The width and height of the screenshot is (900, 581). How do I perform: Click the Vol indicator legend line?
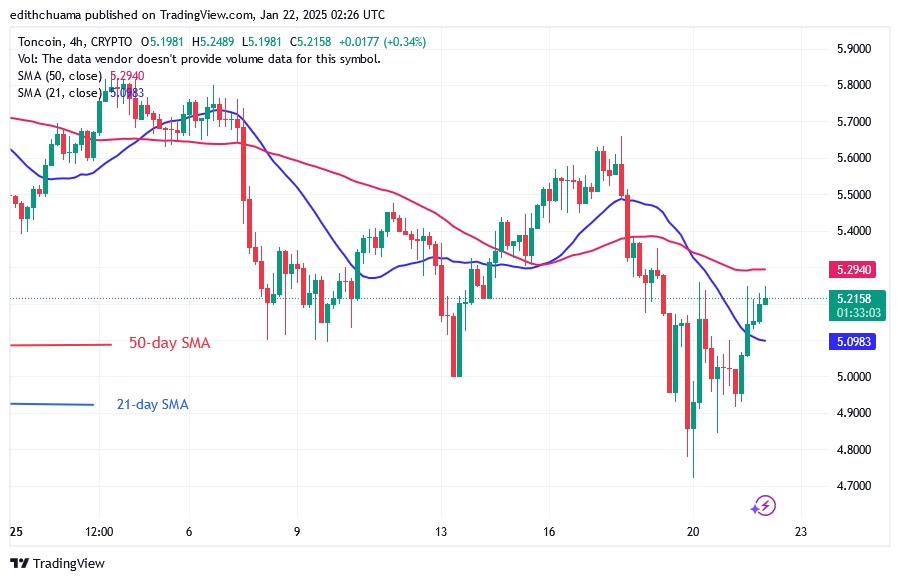click(200, 59)
